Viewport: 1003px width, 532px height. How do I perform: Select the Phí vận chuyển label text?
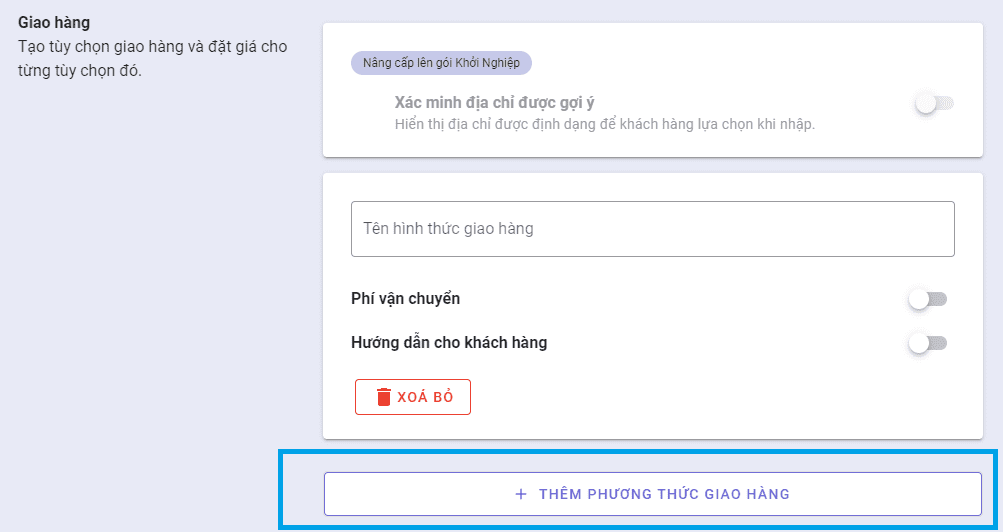point(406,299)
